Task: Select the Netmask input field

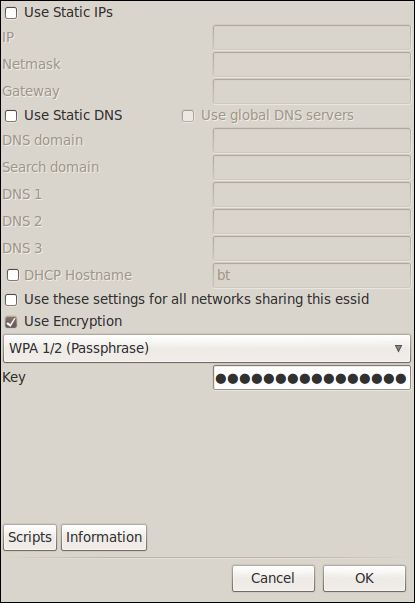Action: pyautogui.click(x=312, y=65)
